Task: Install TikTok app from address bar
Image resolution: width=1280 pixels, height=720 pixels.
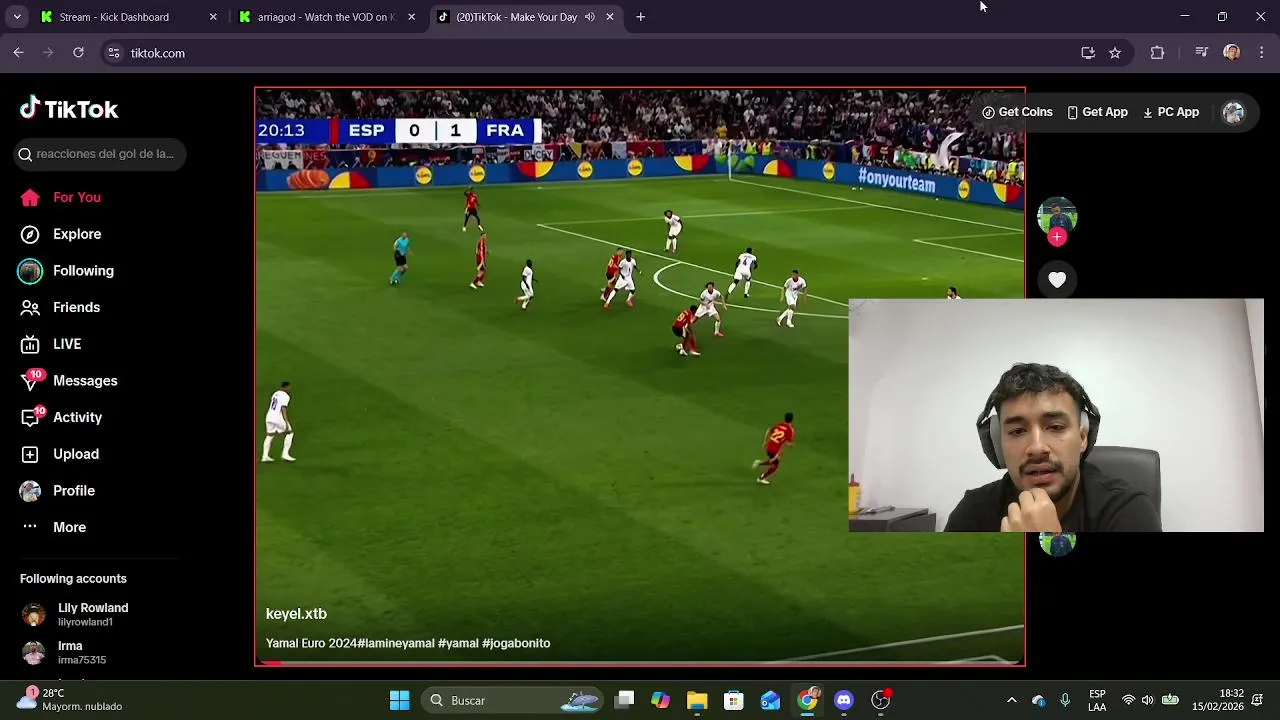Action: click(x=1088, y=53)
